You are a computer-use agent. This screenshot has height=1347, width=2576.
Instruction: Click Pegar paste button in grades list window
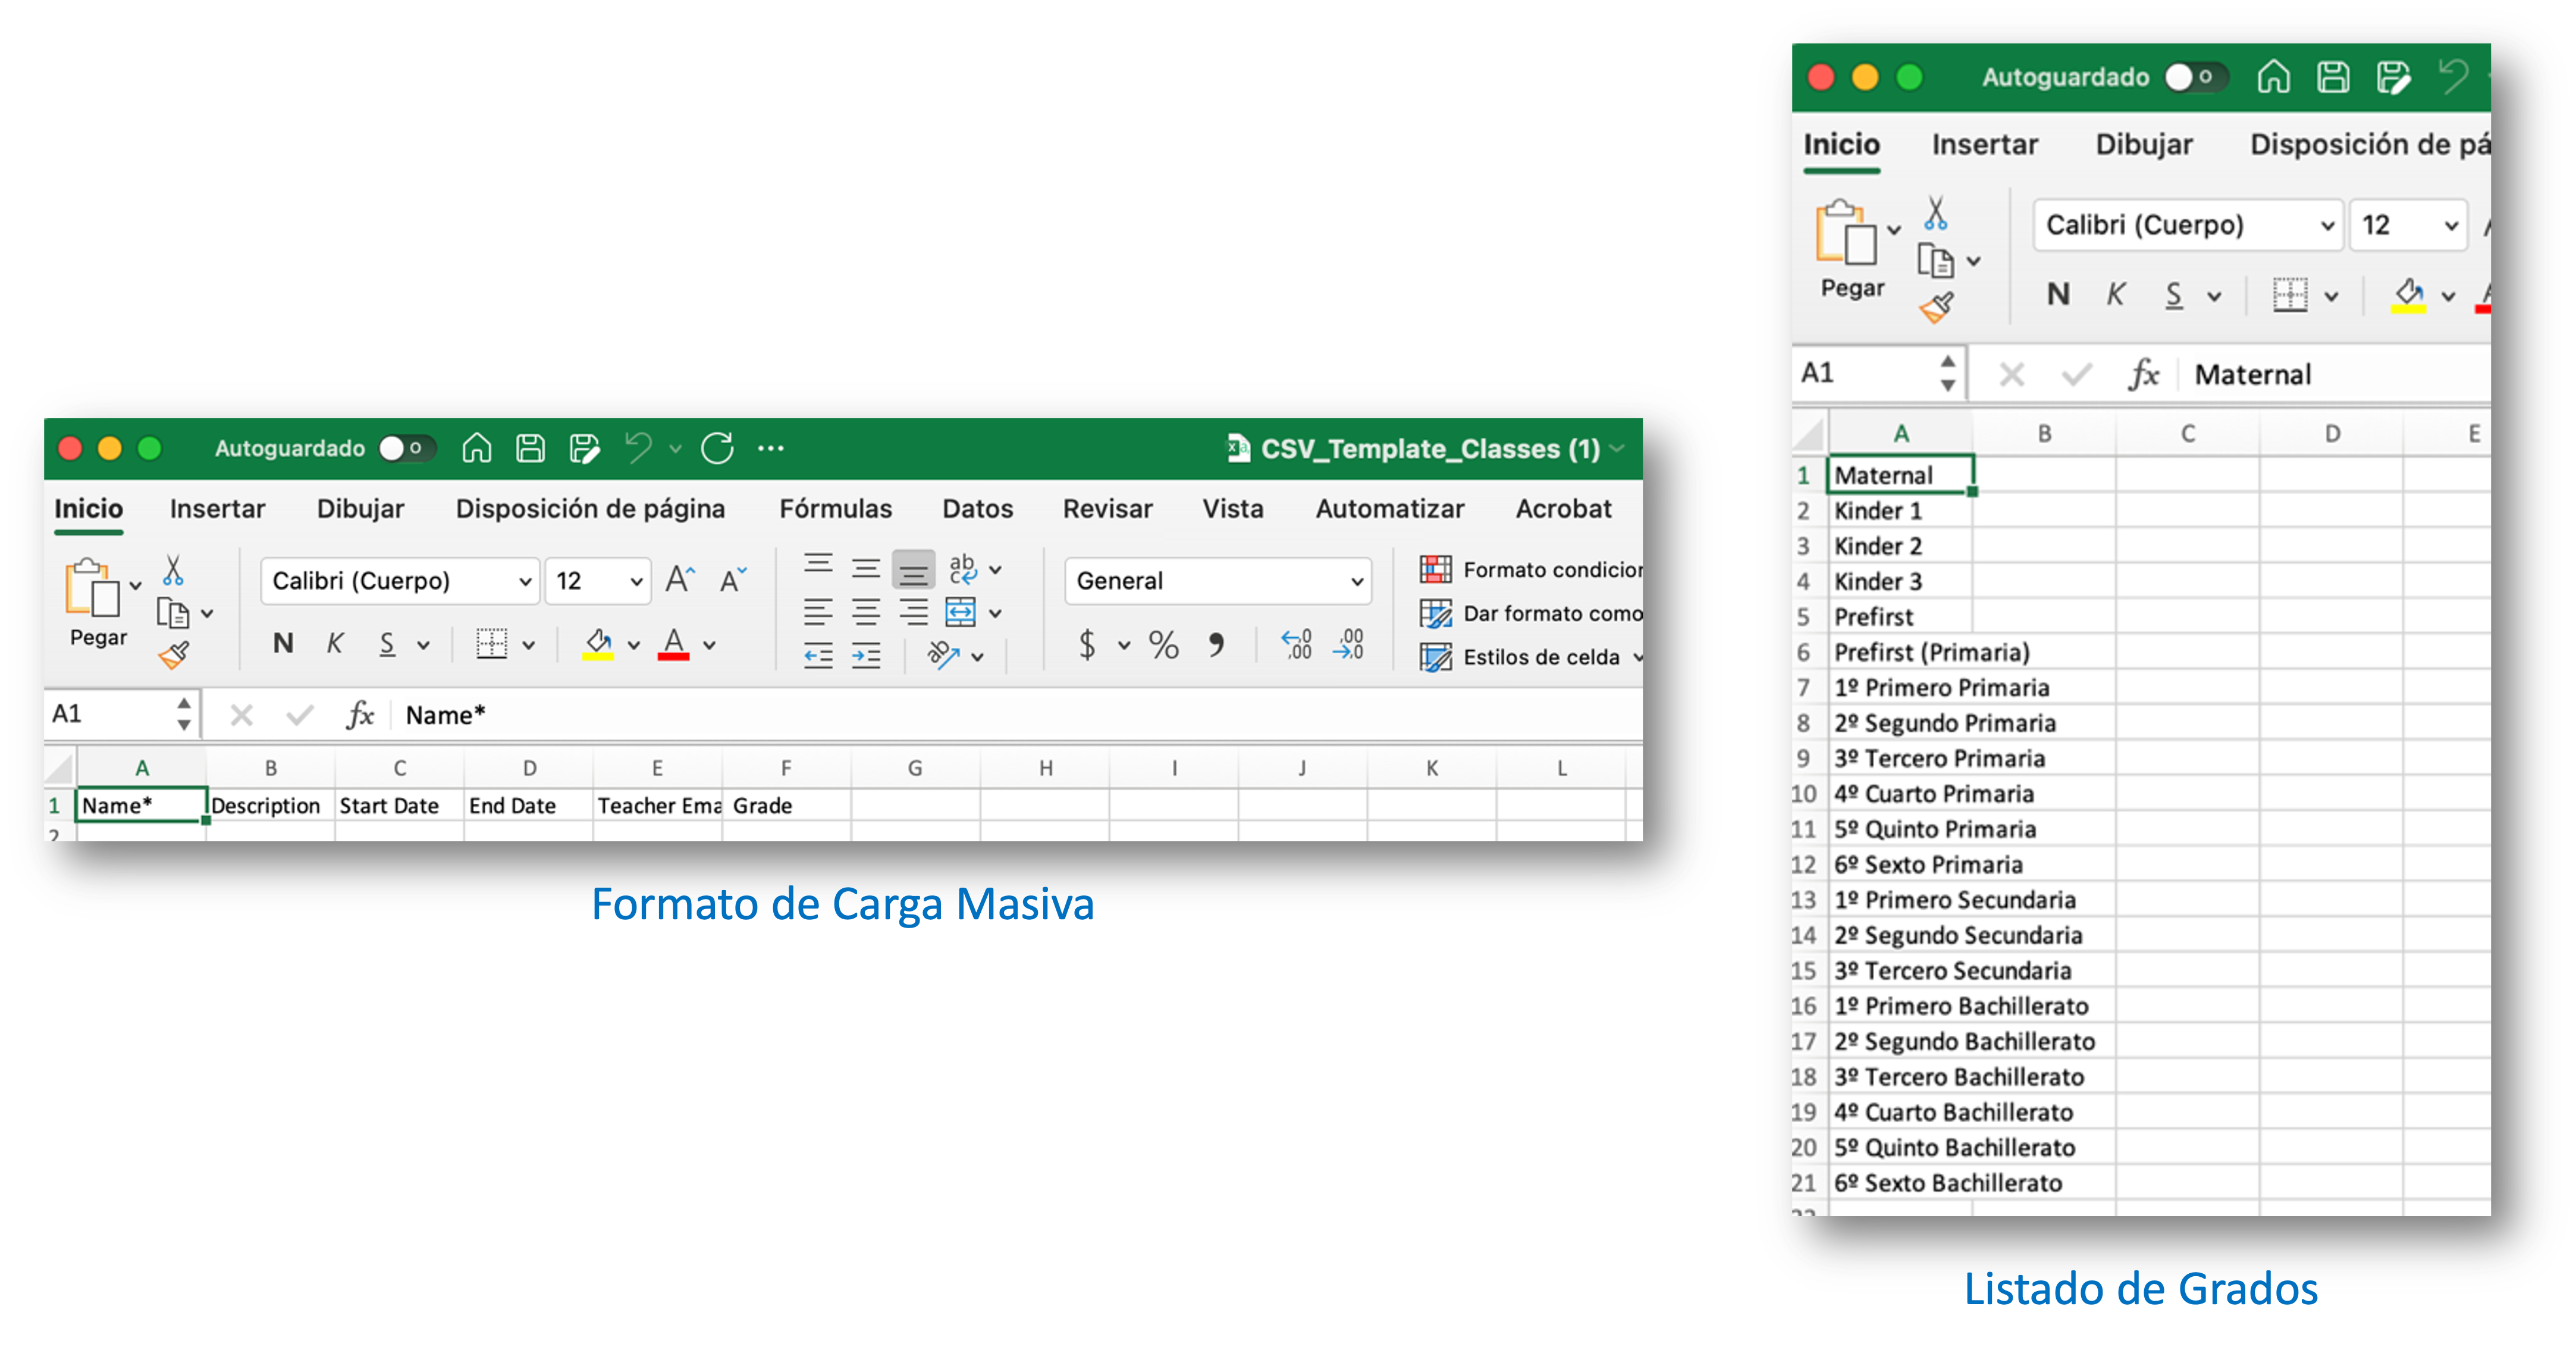(1851, 250)
